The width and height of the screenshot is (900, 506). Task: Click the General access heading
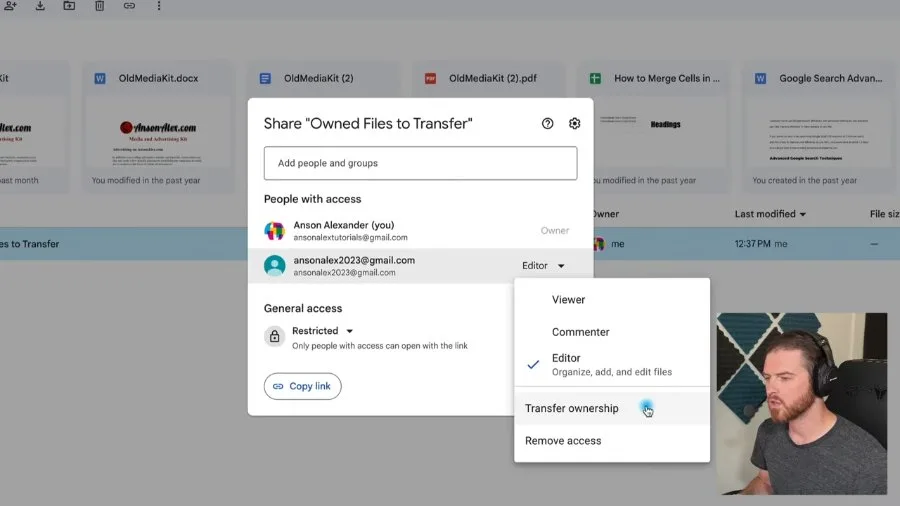[x=302, y=308]
